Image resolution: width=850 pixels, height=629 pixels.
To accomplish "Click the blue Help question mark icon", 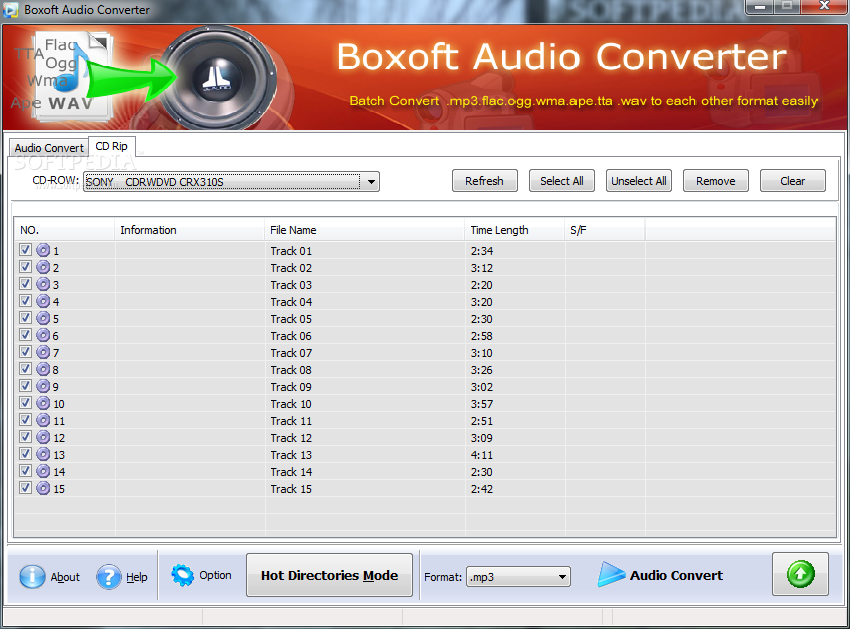I will pos(108,576).
